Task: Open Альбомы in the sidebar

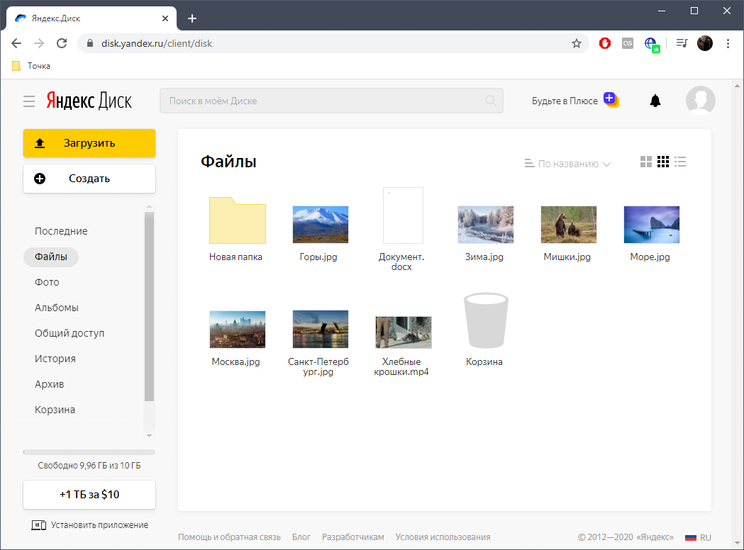Action: pos(57,308)
